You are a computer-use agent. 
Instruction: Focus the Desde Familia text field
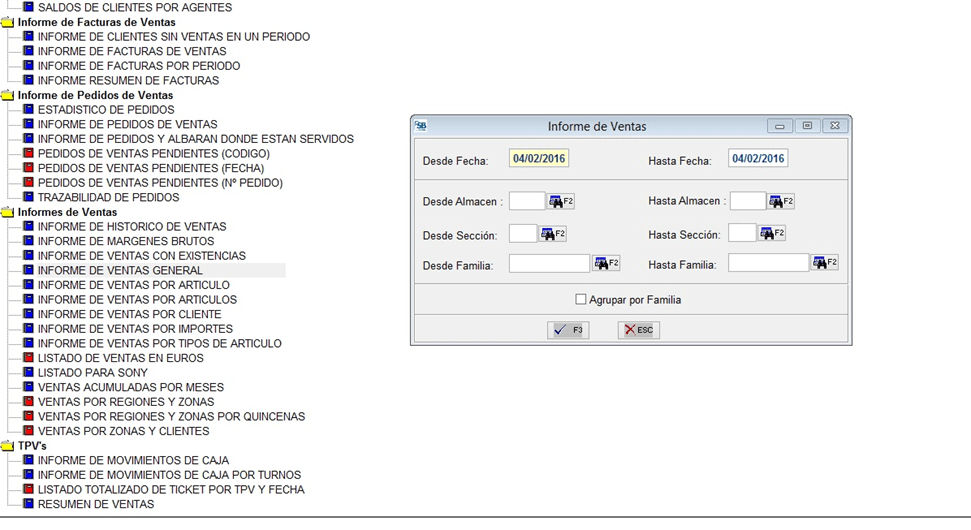(549, 264)
